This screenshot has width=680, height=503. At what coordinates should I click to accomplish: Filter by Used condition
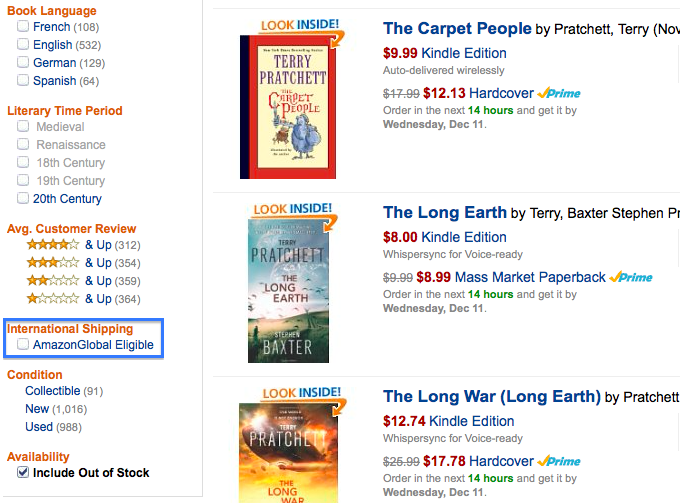click(39, 427)
